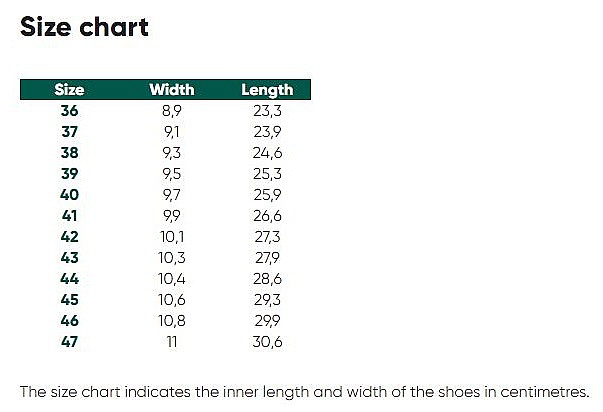Click width value 8,9
This screenshot has height=412, width=603.
coord(171,111)
